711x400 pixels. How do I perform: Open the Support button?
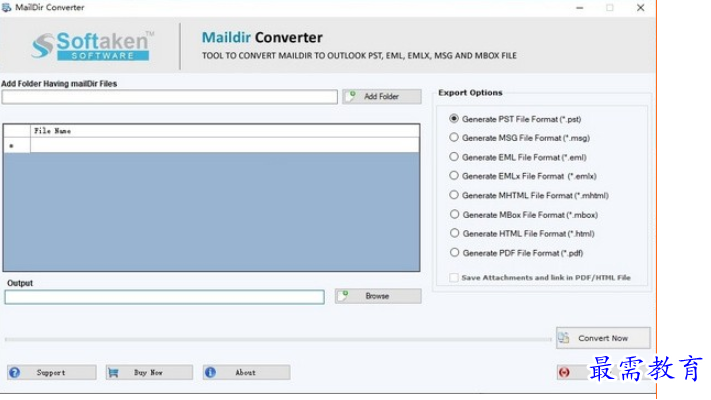[x=52, y=372]
